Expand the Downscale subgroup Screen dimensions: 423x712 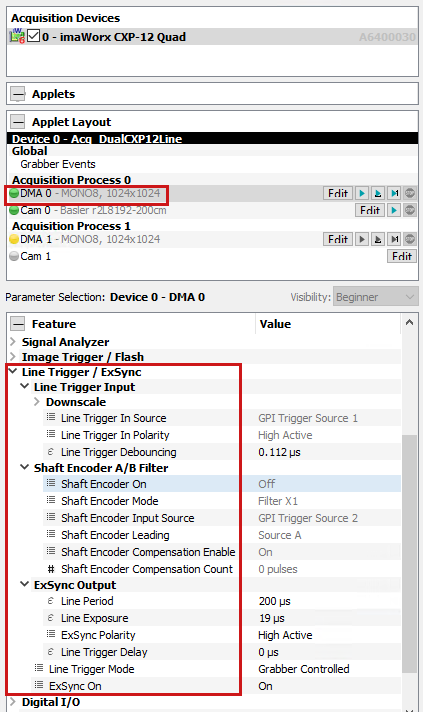pyautogui.click(x=37, y=402)
